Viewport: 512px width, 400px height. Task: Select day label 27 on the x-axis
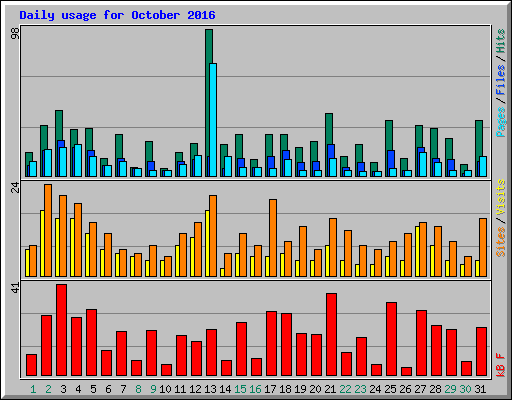pos(420,389)
